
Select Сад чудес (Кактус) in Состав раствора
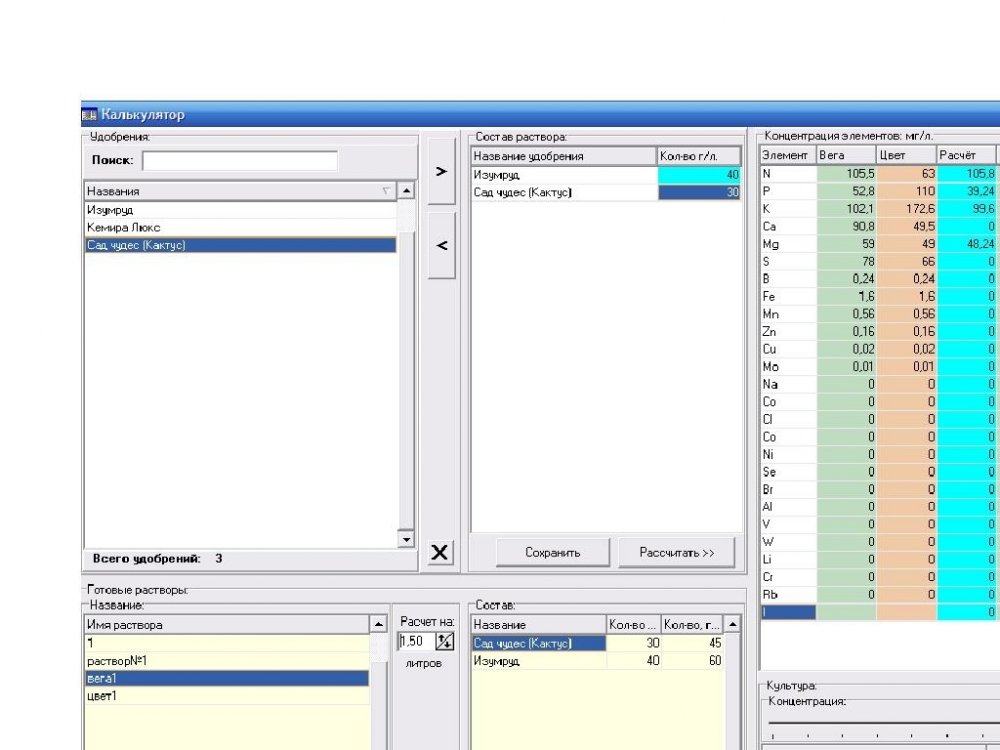click(x=564, y=193)
